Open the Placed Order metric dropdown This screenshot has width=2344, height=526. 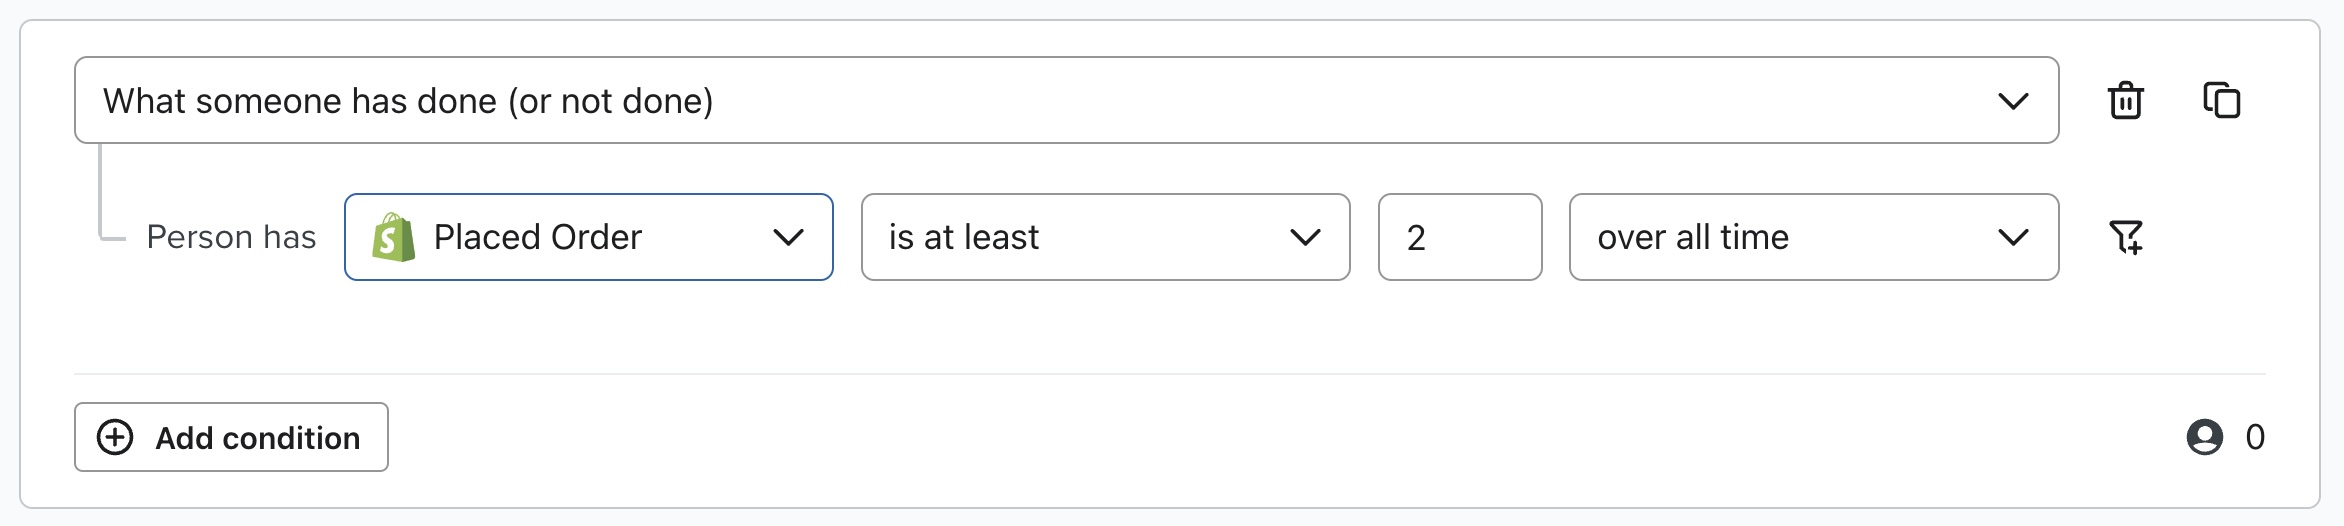[588, 237]
